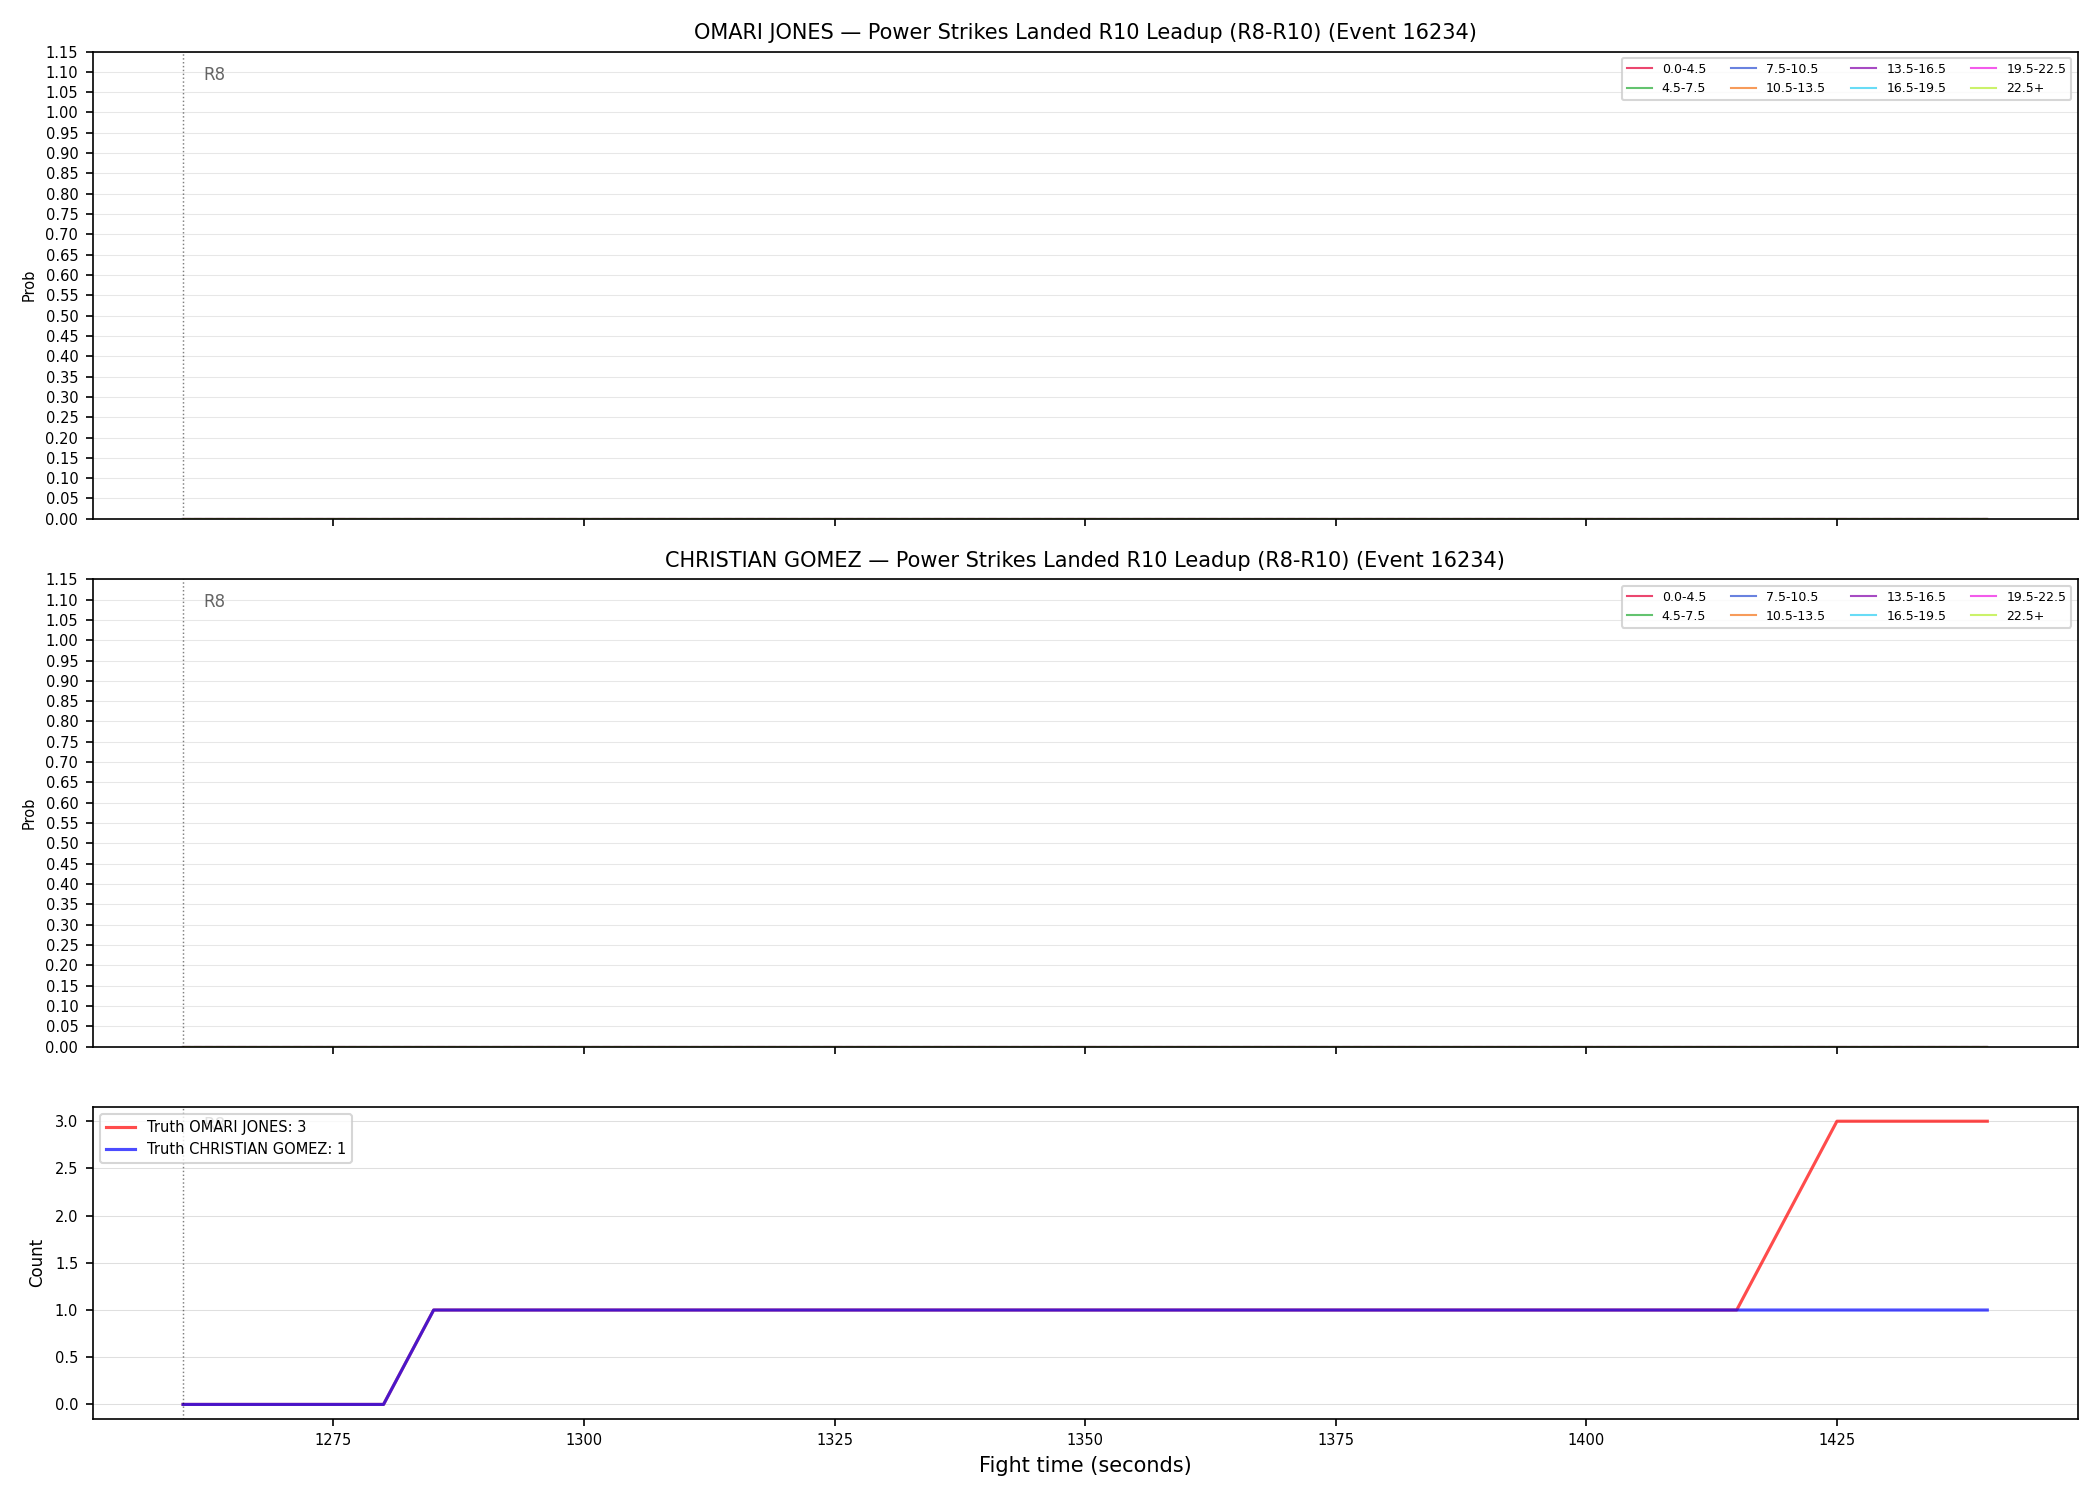Click the CHRISTIAN GOMEZ Power Strikes chart title
The width and height of the screenshot is (2100, 1500).
coord(1085,560)
